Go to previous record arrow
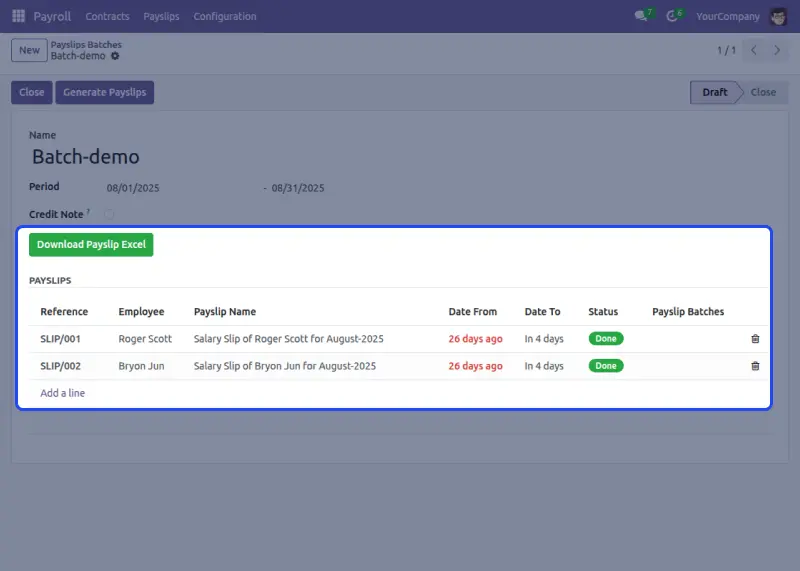The width and height of the screenshot is (800, 571). coord(754,50)
